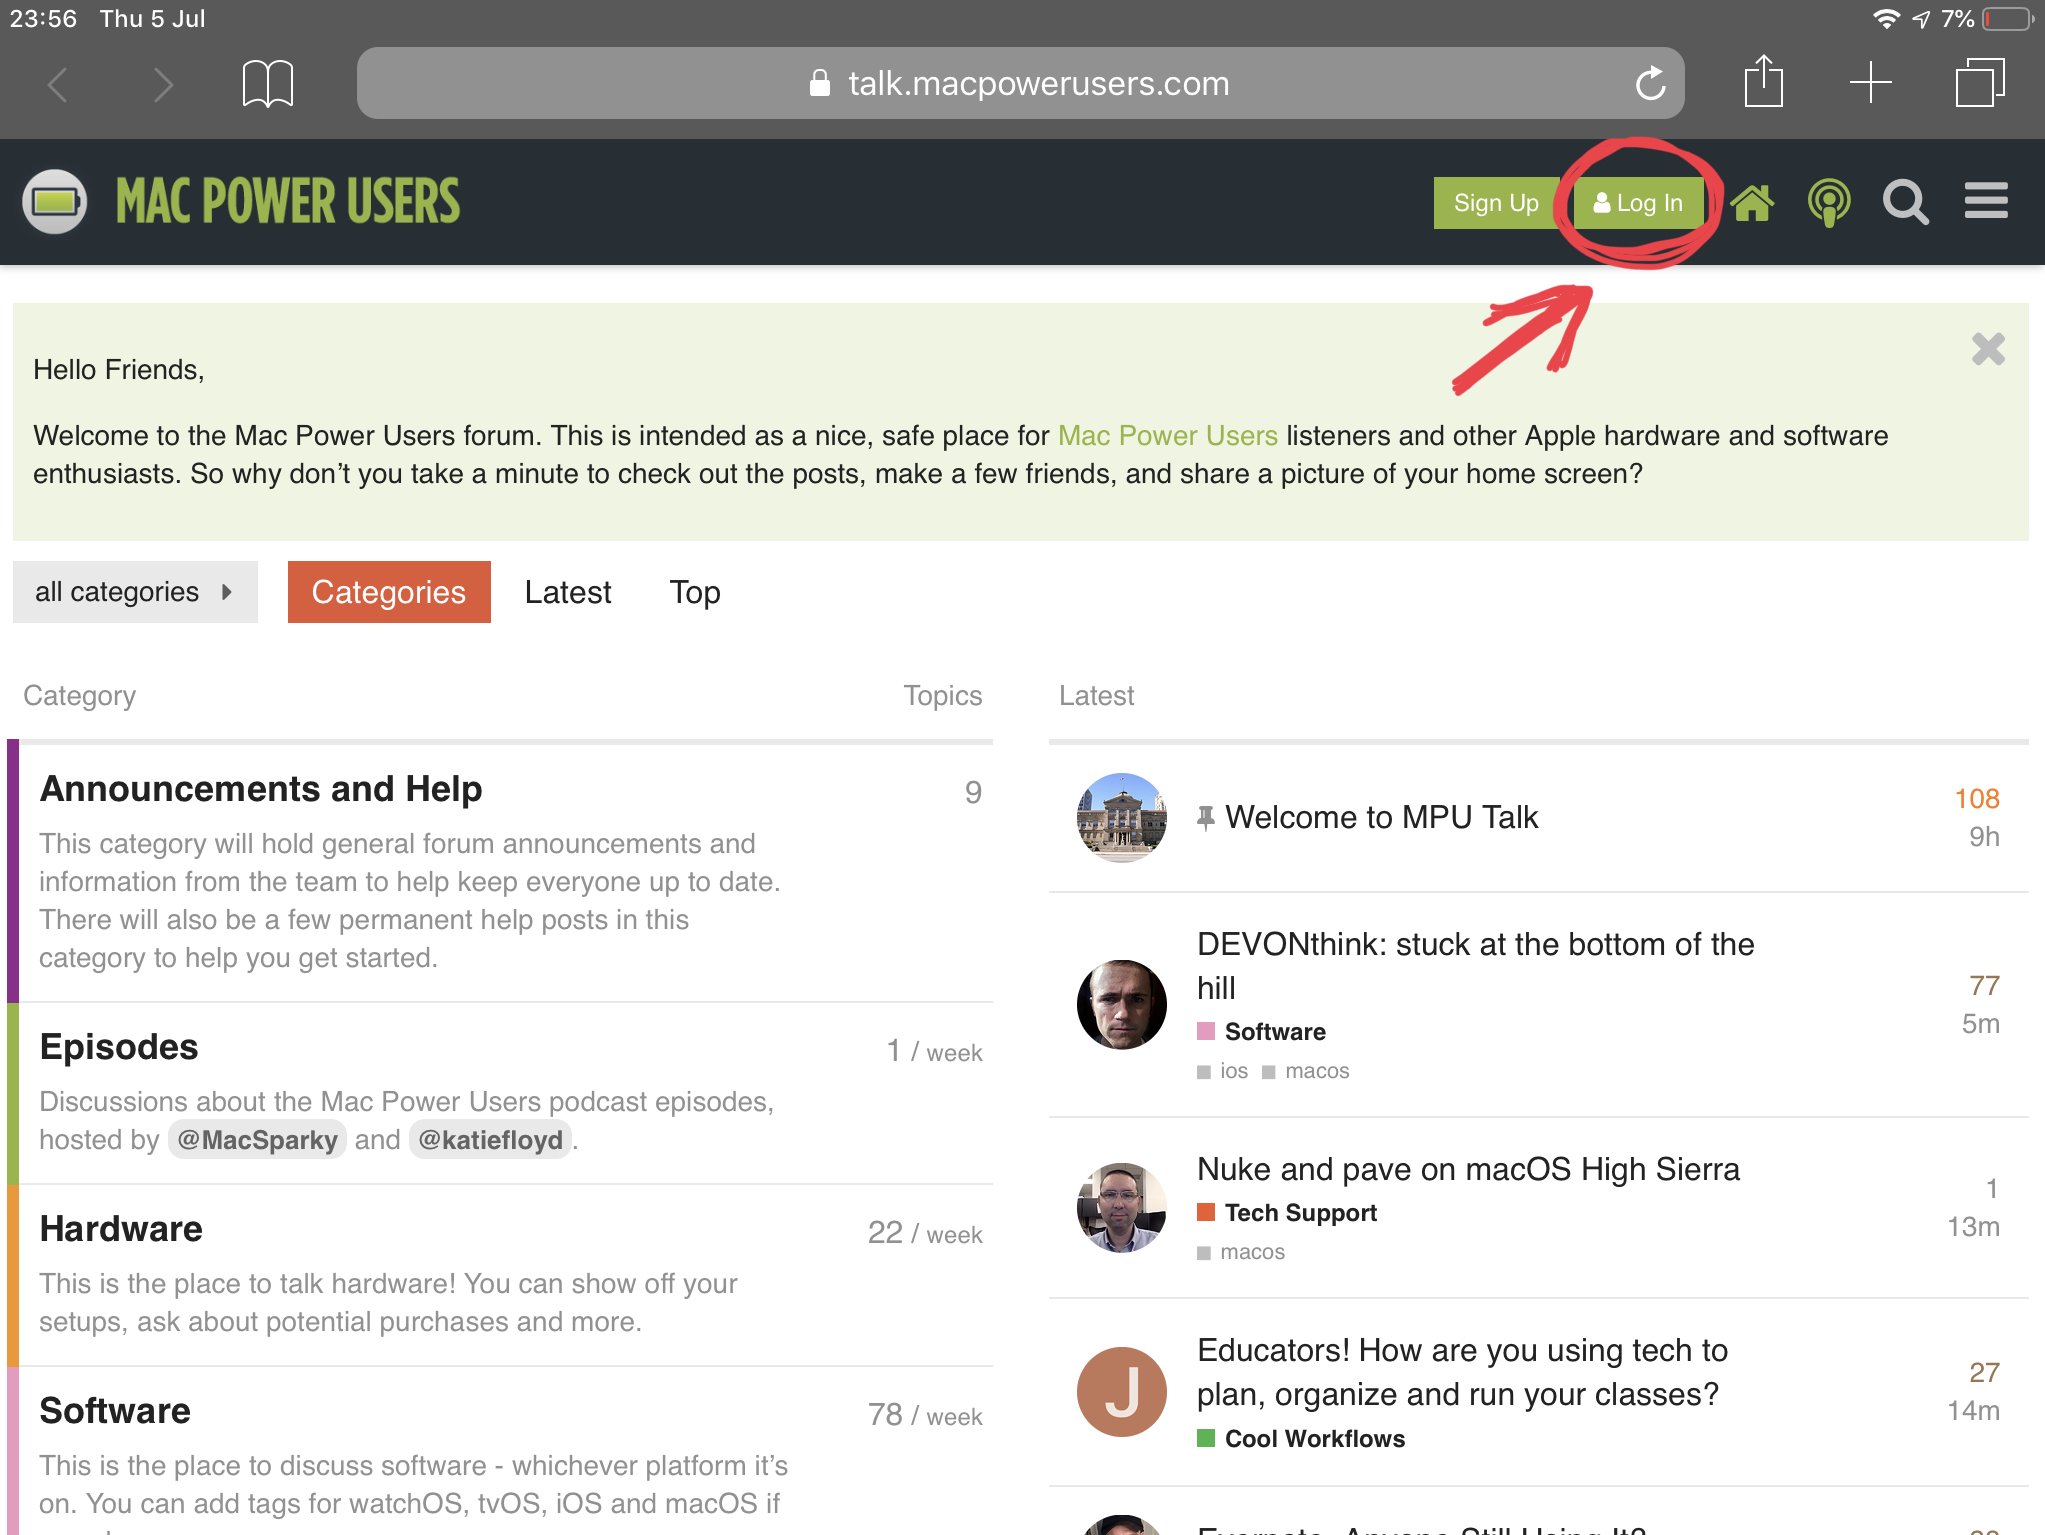Open the DEVONthink stuck at bottom topic
The image size is (2045, 1535).
(1475, 966)
